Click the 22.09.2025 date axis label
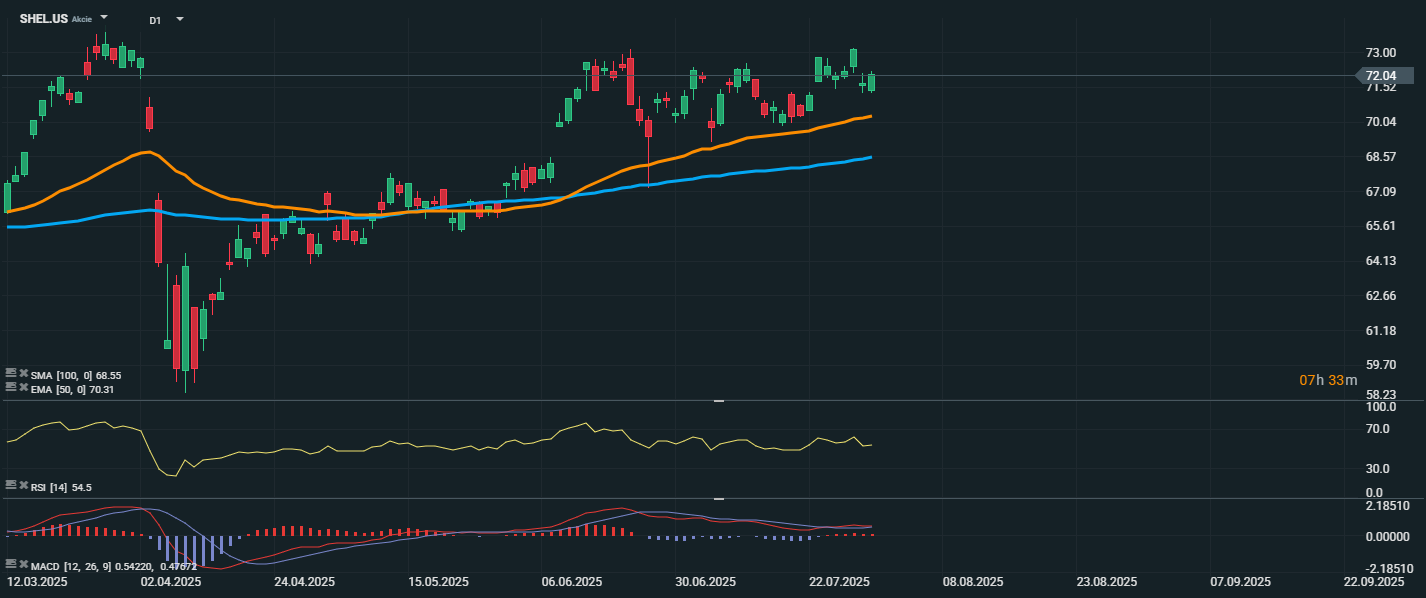 coord(1373,581)
